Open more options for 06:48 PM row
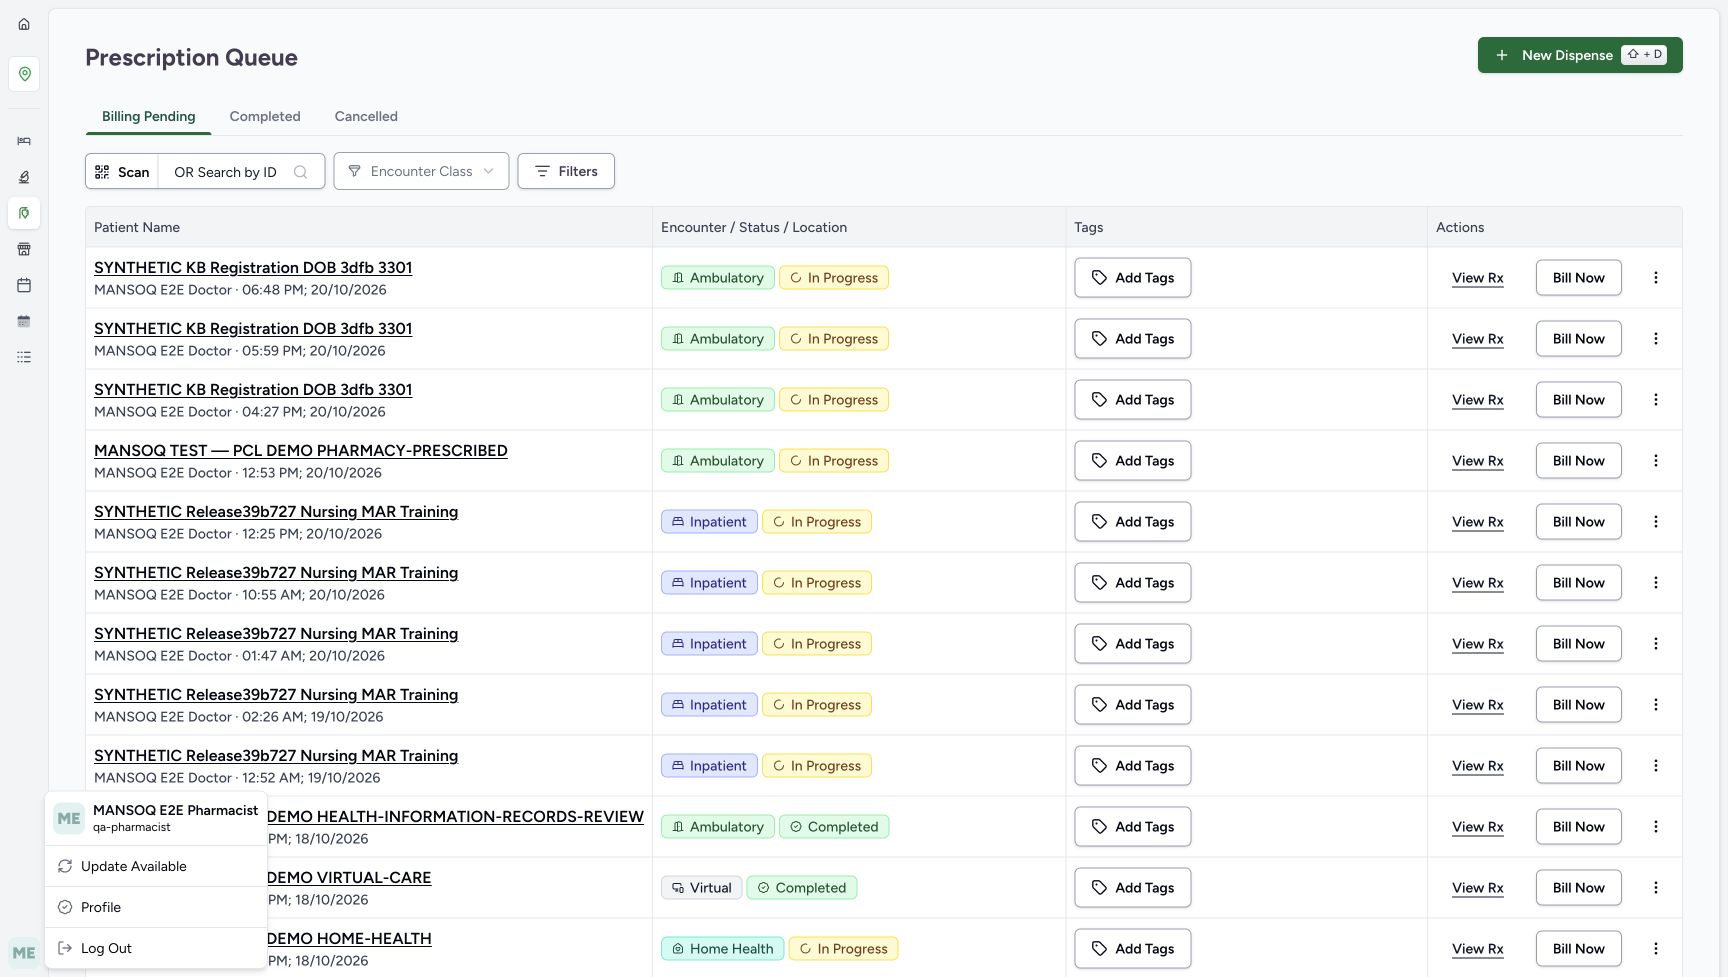1728x977 pixels. [1656, 278]
